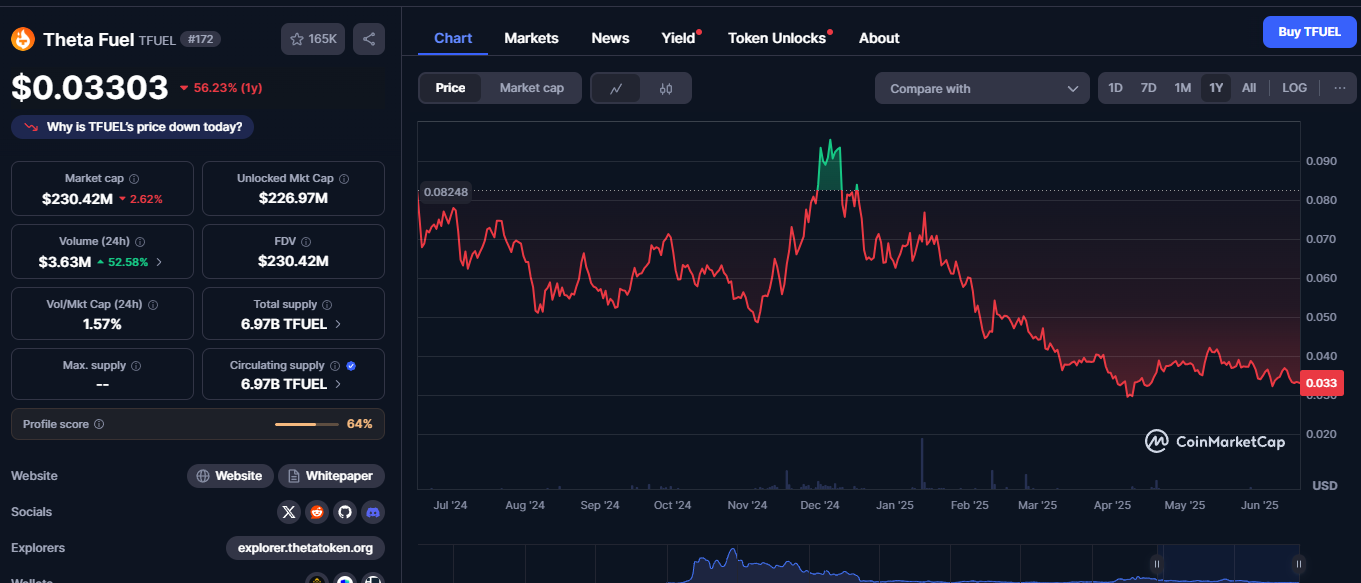1361x583 pixels.
Task: Open the Token Unlocks tab
Action: [779, 38]
